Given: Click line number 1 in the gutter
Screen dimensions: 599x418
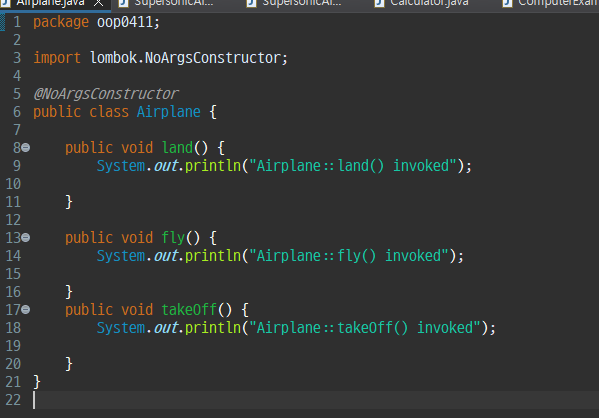Looking at the screenshot, I should (17, 22).
